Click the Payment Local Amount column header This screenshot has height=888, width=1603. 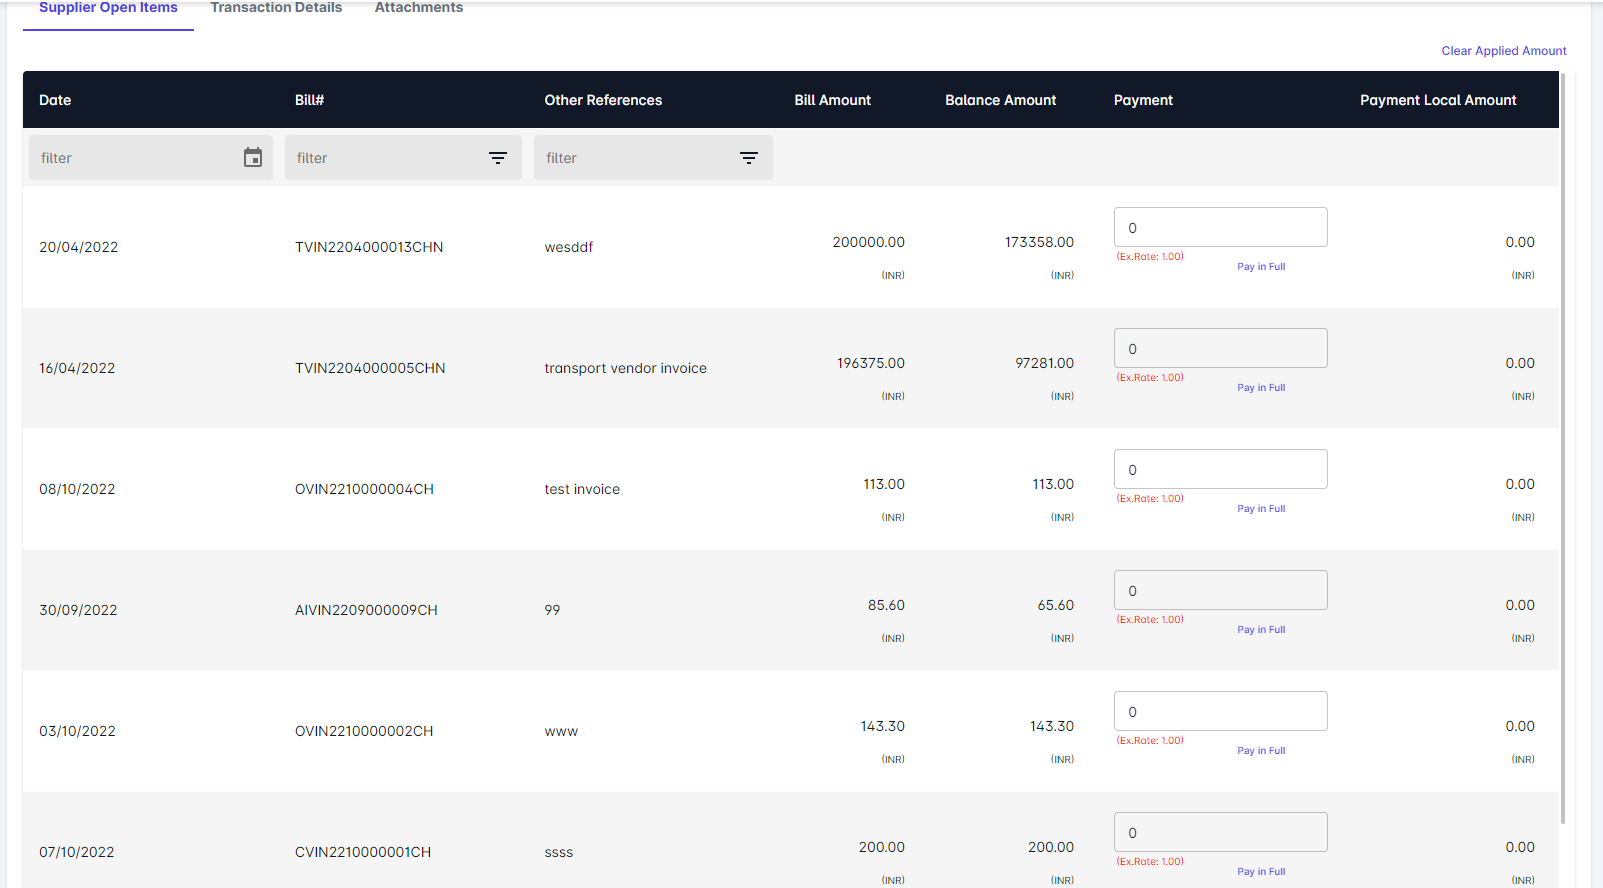1438,100
